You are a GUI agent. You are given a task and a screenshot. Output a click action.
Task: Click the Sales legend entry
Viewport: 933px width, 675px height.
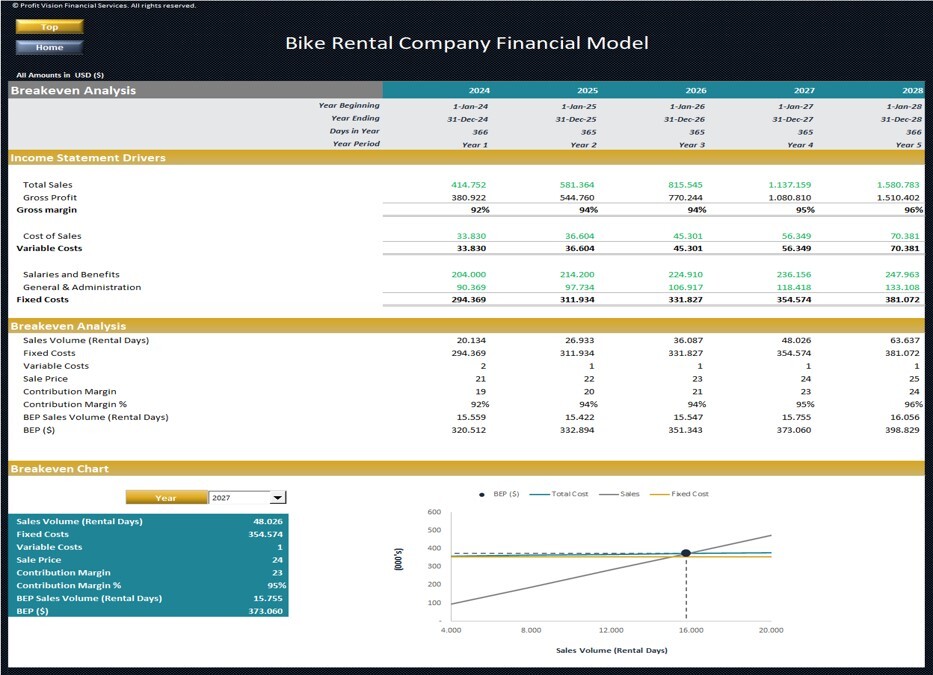619,494
